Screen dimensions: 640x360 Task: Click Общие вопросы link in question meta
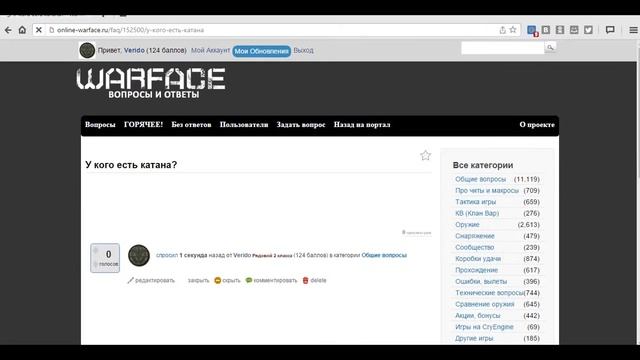point(384,255)
